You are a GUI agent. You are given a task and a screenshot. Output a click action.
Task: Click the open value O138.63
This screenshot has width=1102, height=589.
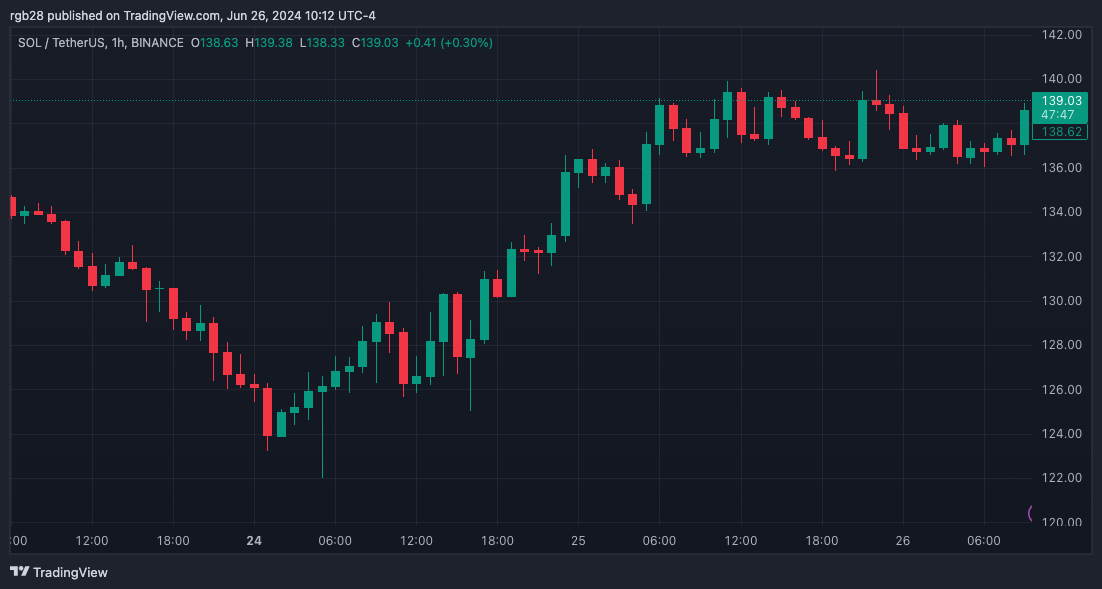pos(214,43)
